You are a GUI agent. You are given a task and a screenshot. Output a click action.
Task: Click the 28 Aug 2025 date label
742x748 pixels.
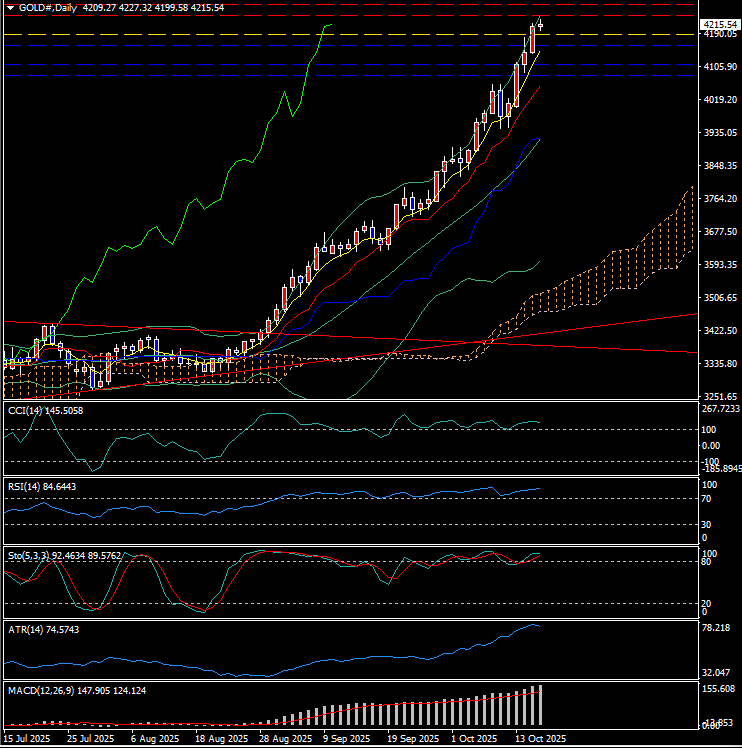282,738
